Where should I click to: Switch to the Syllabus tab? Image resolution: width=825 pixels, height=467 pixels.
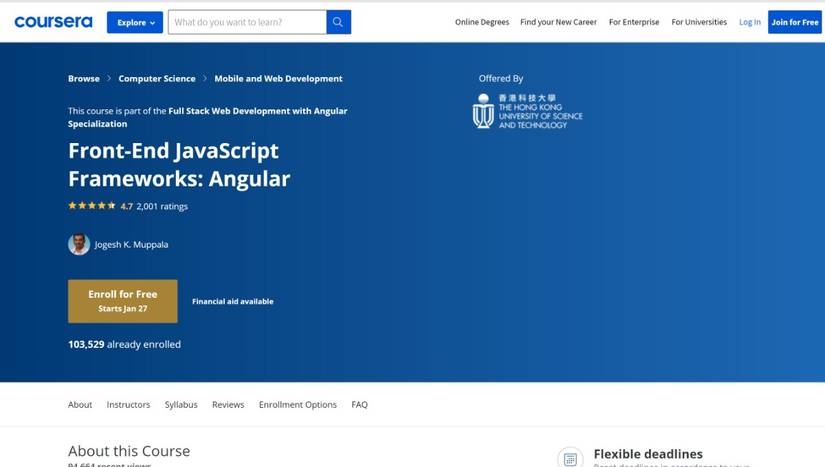pos(181,404)
